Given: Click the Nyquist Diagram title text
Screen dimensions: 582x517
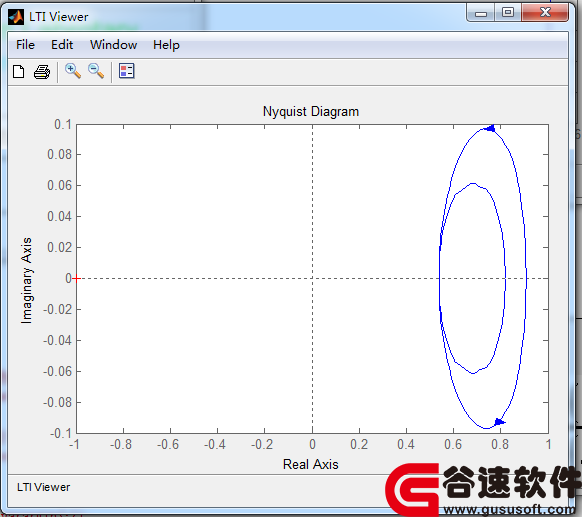Looking at the screenshot, I should pyautogui.click(x=311, y=111).
